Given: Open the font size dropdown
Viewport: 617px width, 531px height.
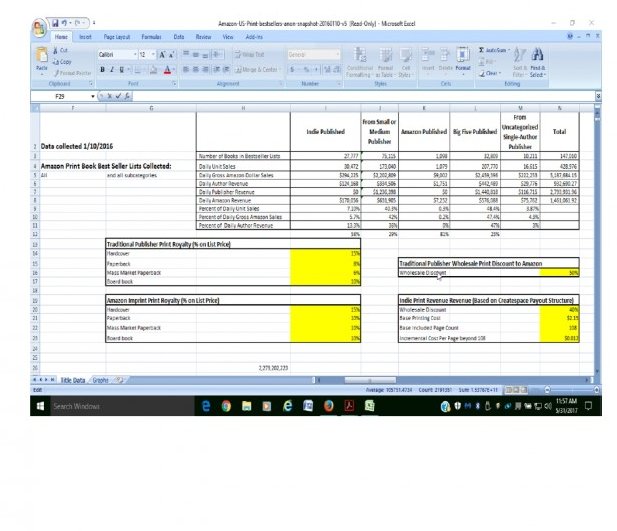Looking at the screenshot, I should point(153,55).
